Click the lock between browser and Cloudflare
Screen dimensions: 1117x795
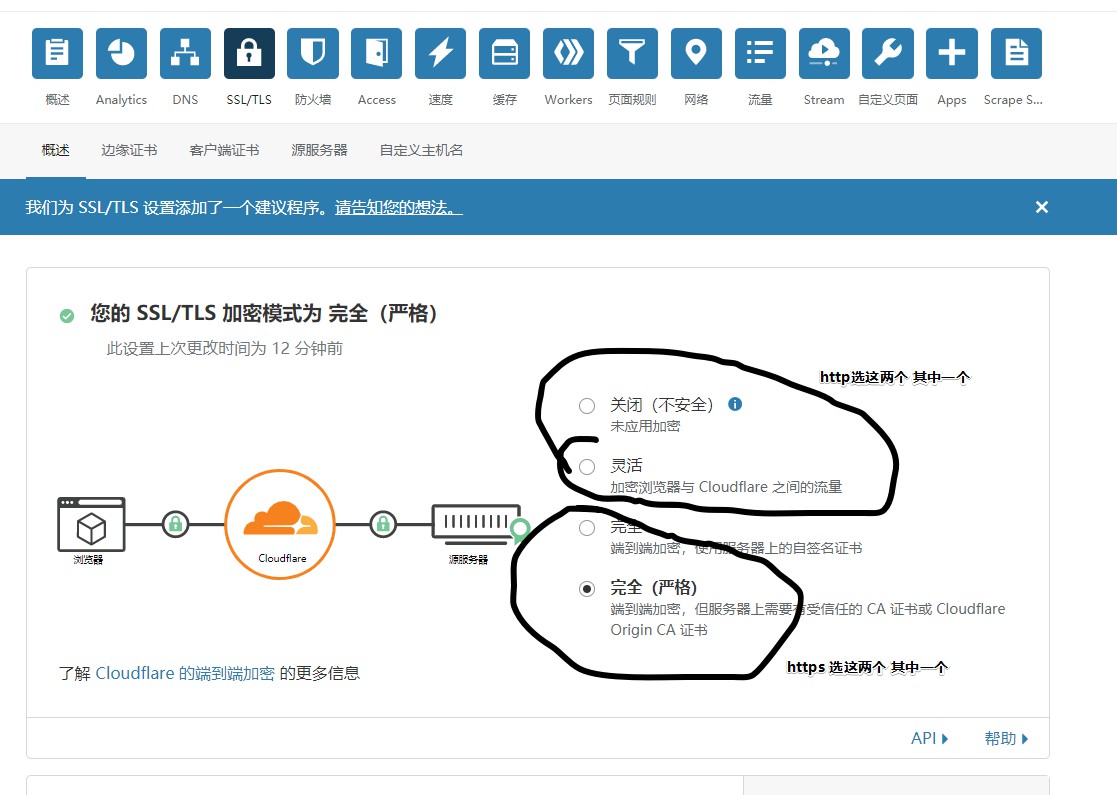[x=175, y=524]
